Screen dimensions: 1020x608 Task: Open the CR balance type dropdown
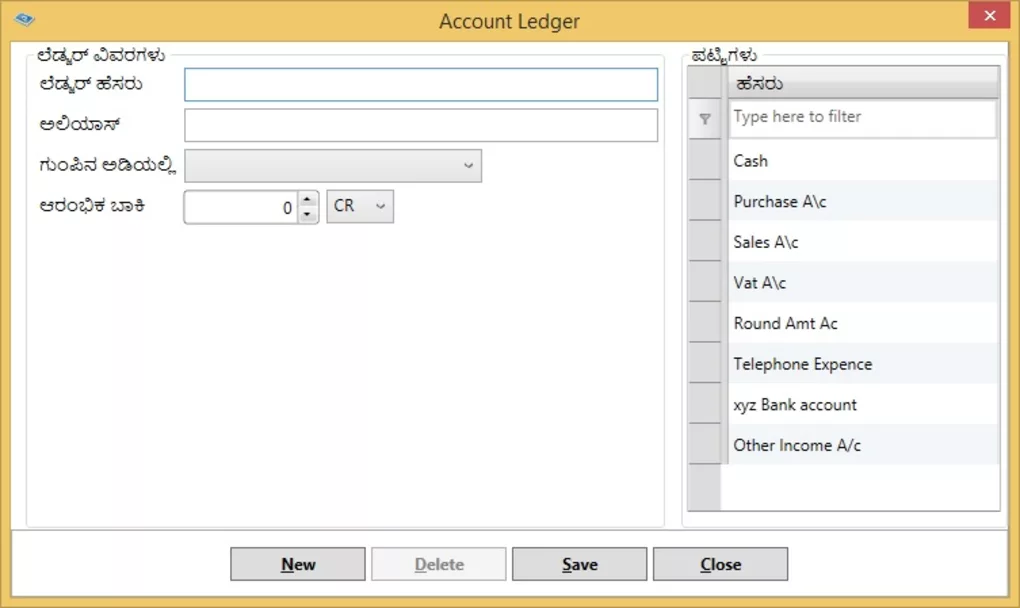360,206
